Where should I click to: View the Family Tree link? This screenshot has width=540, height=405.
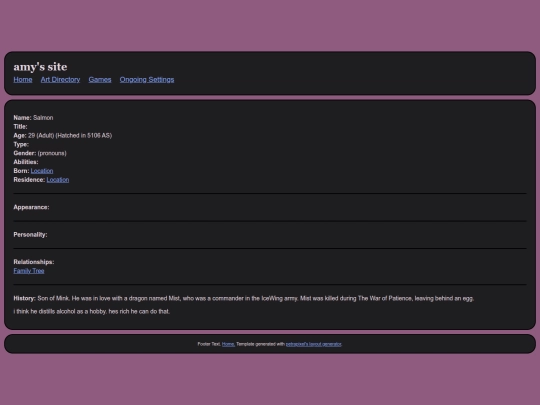29,271
